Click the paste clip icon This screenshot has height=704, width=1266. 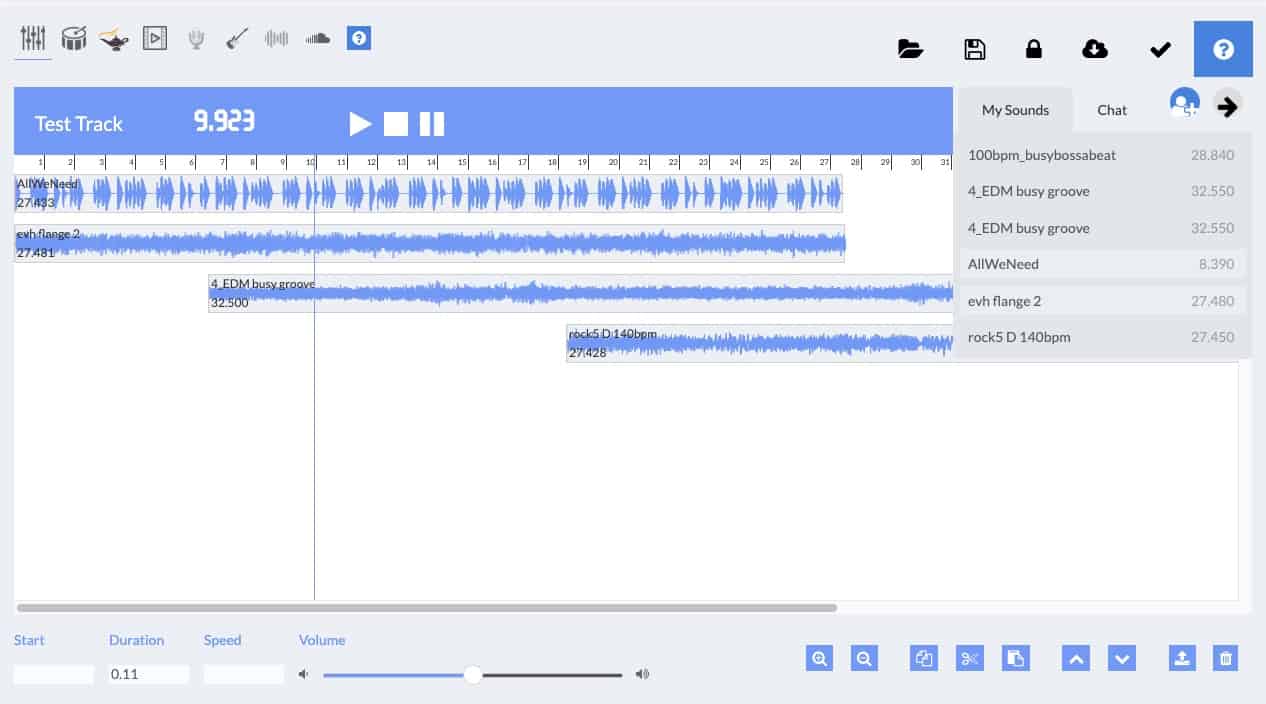click(x=1016, y=658)
